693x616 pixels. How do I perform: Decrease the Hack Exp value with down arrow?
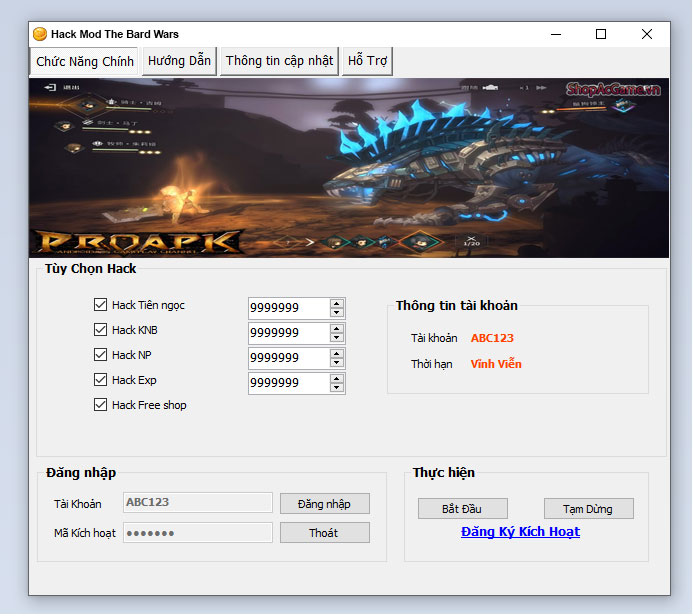[x=336, y=388]
